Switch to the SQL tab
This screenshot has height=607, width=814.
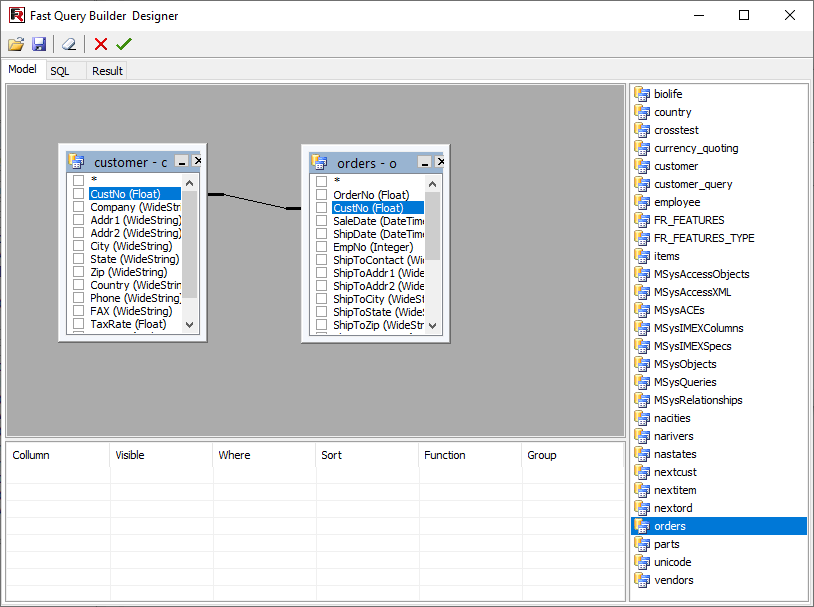(60, 71)
